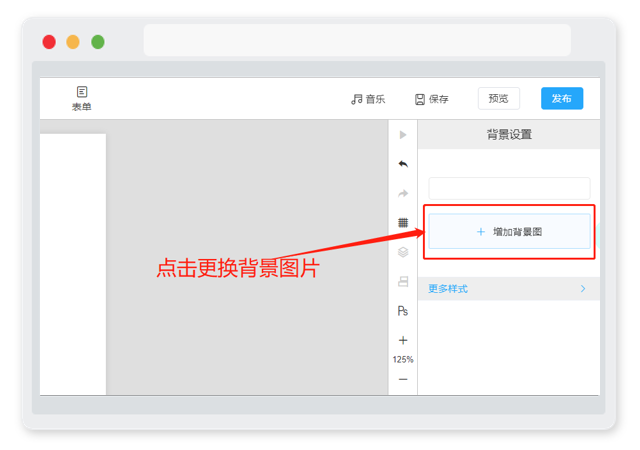Screen dimensions: 640x450
Task: Click the 音乐 music button
Action: pyautogui.click(x=368, y=99)
